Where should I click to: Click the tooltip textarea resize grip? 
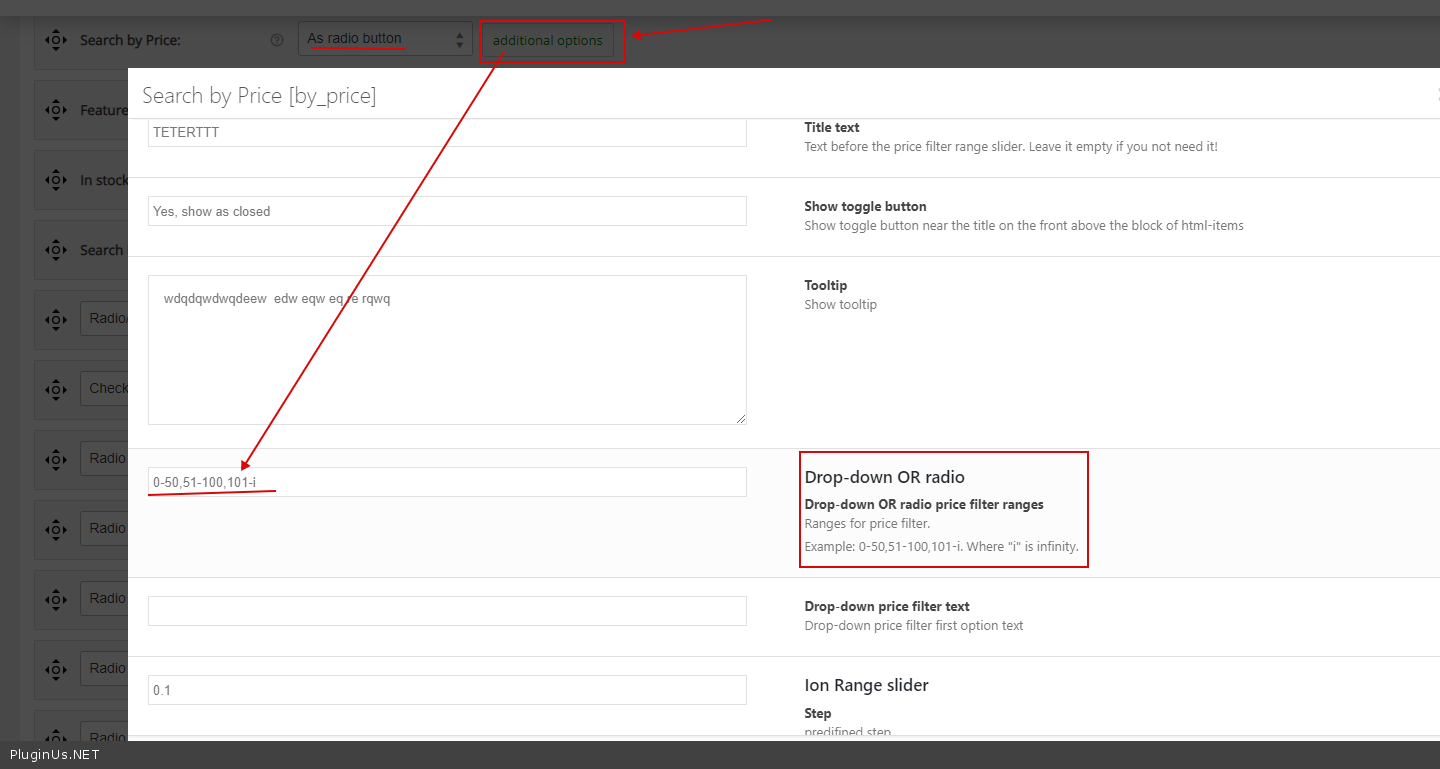(741, 419)
